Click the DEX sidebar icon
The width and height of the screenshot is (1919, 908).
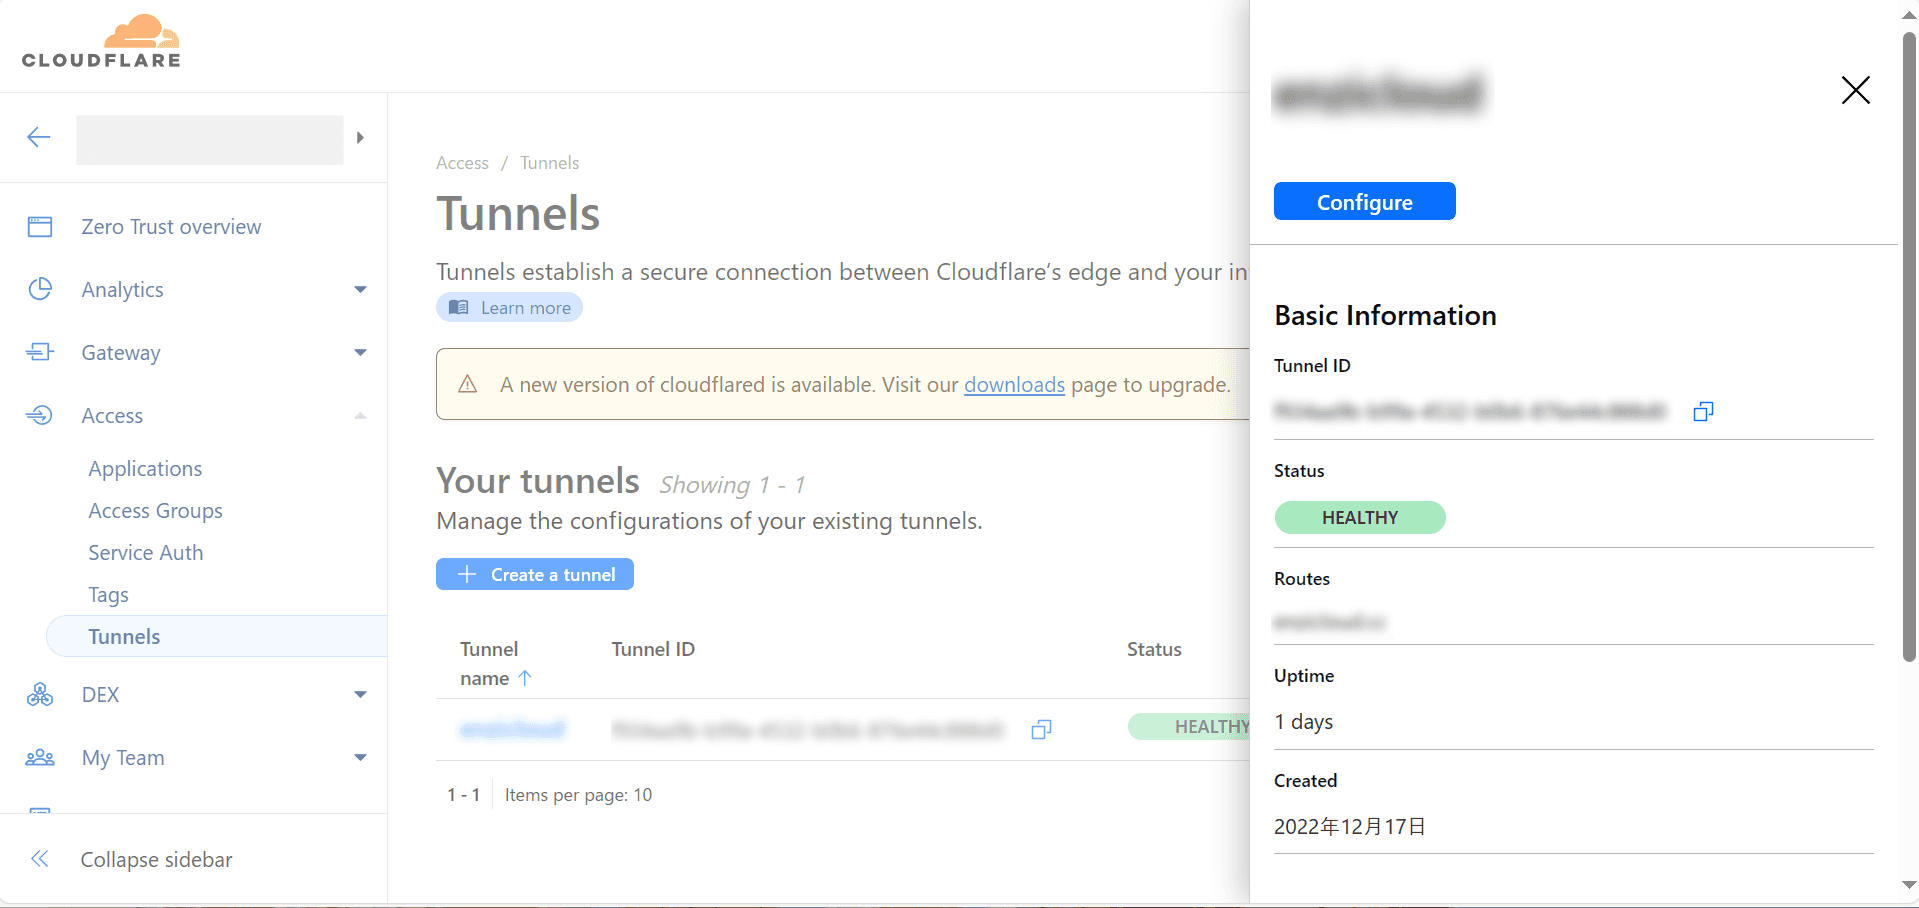tap(40, 695)
